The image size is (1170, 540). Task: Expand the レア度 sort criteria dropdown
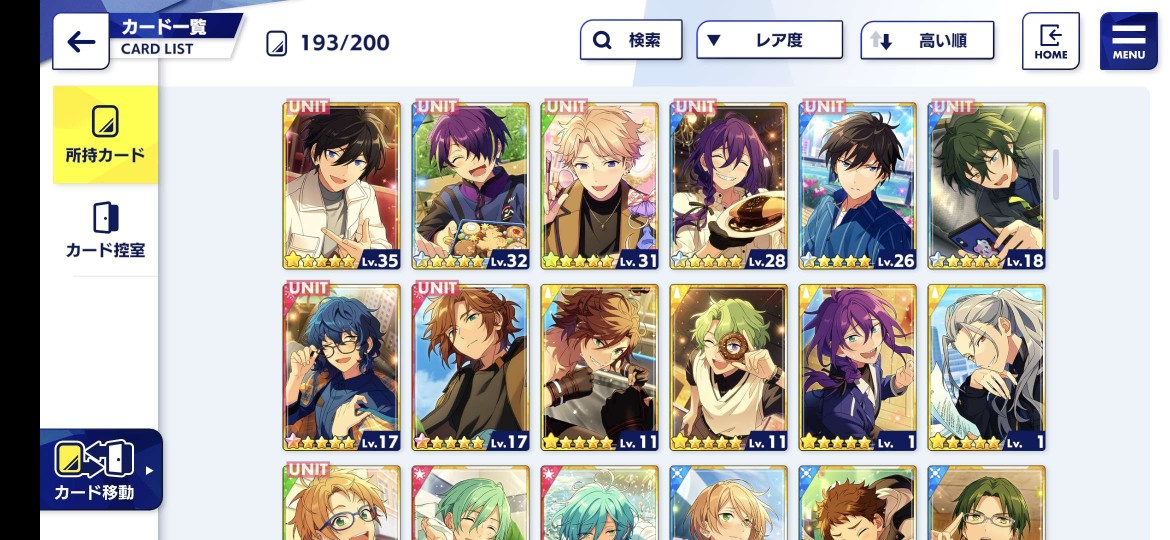coord(769,40)
